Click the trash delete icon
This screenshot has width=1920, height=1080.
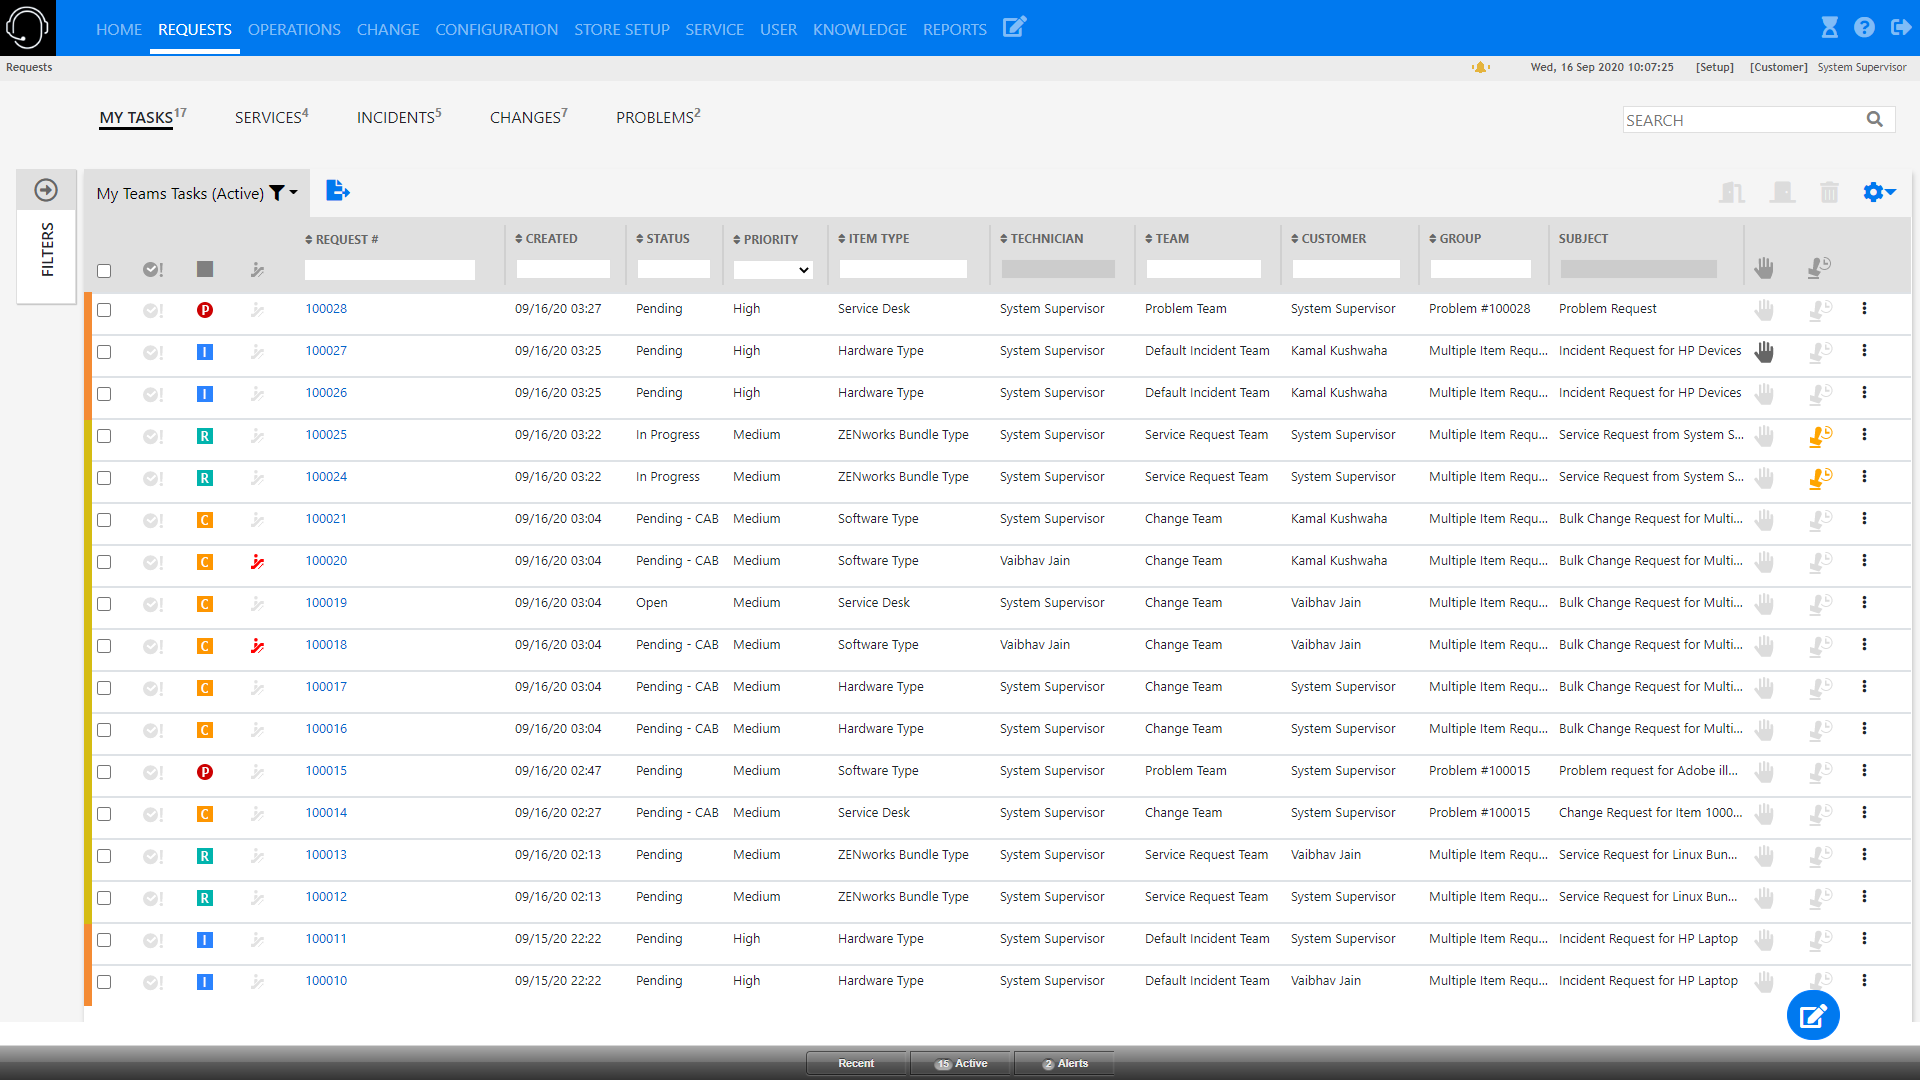[x=1829, y=192]
